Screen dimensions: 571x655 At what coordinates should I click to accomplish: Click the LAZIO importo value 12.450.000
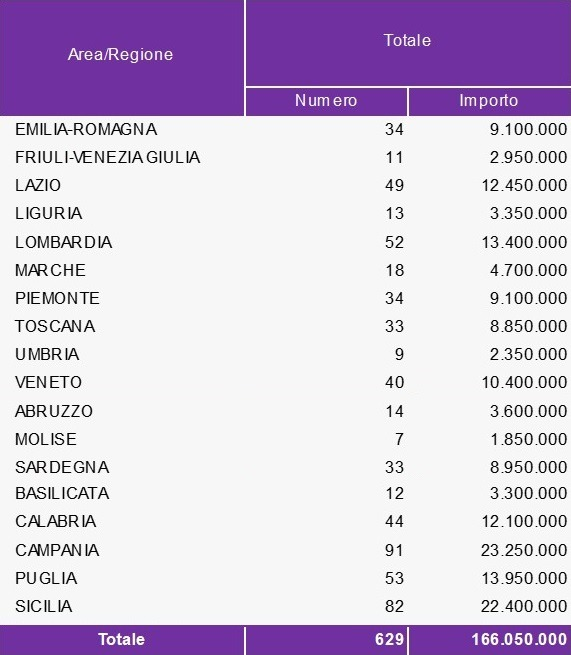point(524,185)
